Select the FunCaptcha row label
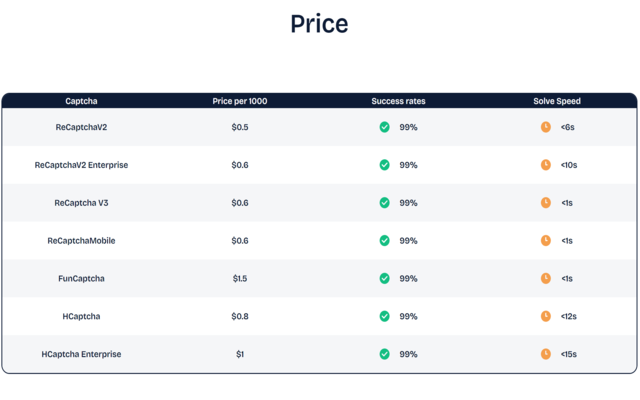 pos(81,278)
